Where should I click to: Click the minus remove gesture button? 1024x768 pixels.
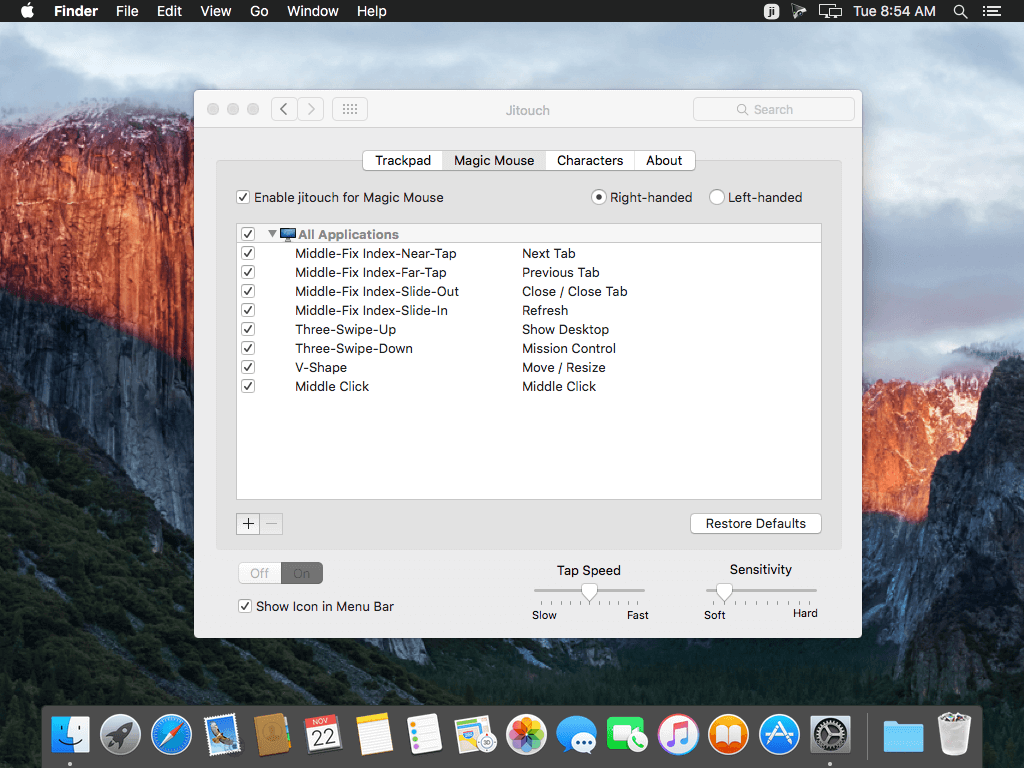point(272,523)
